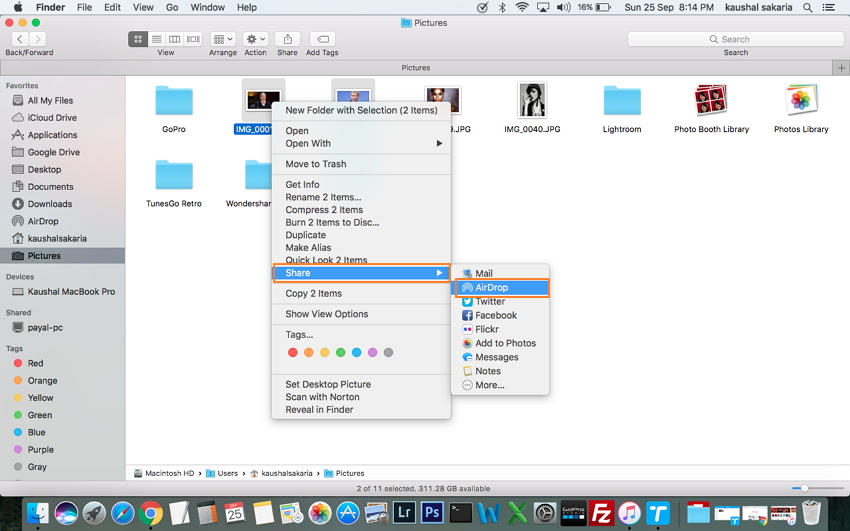Screen dimensions: 850x531
Task: Click the Add Tags toolbar icon
Action: (322, 39)
